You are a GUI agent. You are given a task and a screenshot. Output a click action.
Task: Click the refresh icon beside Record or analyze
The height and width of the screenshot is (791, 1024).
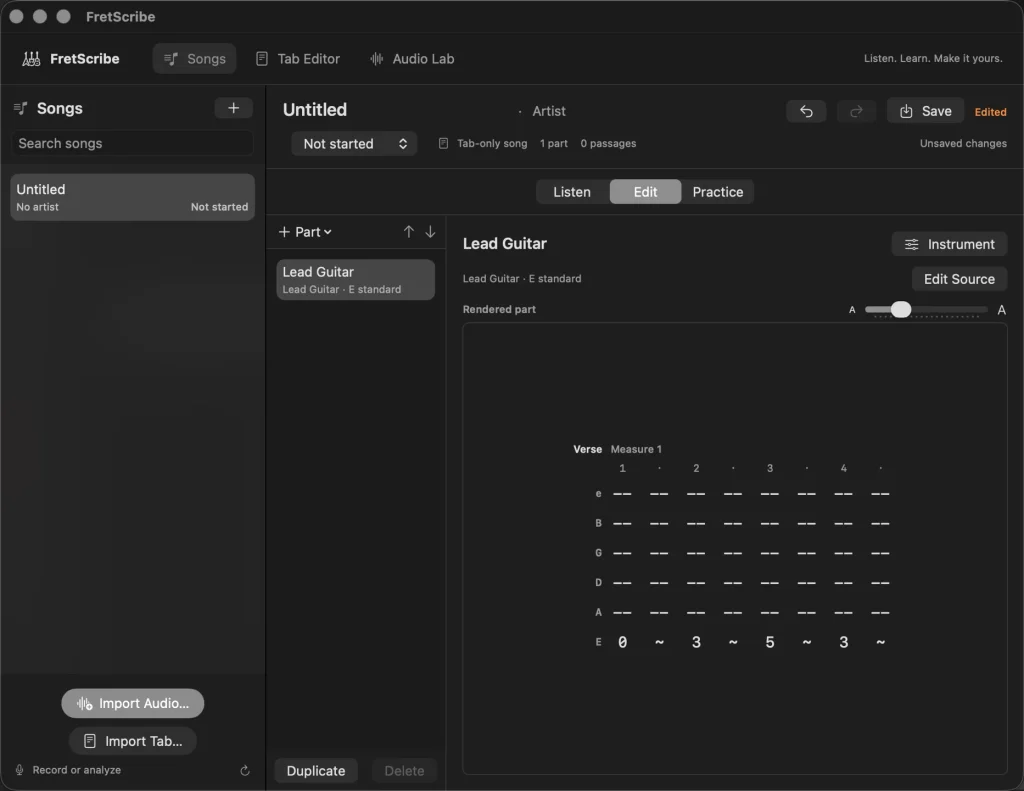245,771
